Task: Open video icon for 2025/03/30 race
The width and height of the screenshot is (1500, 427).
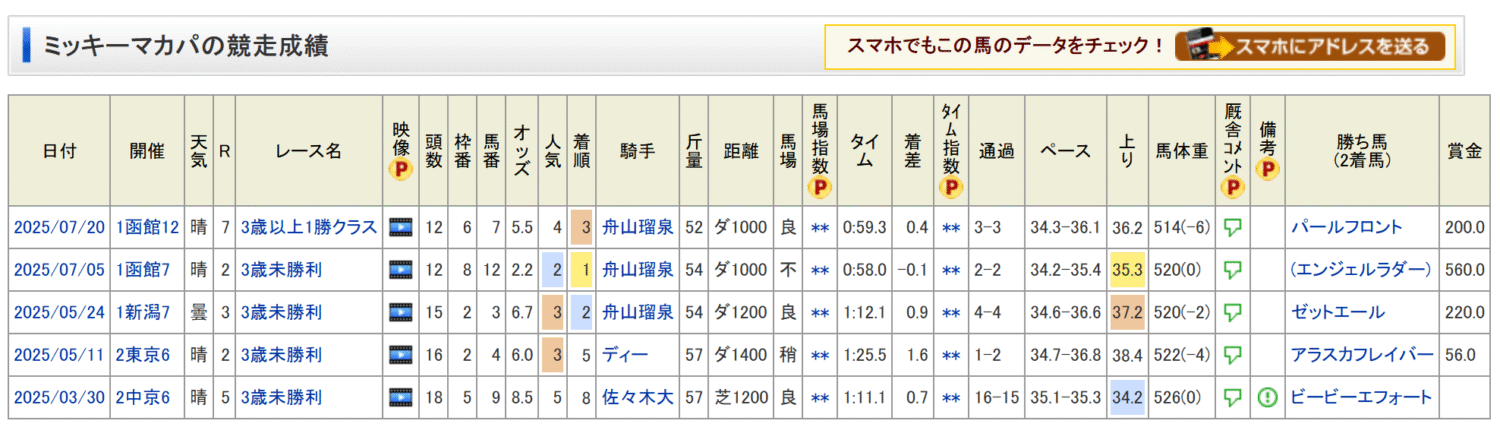Action: (401, 398)
